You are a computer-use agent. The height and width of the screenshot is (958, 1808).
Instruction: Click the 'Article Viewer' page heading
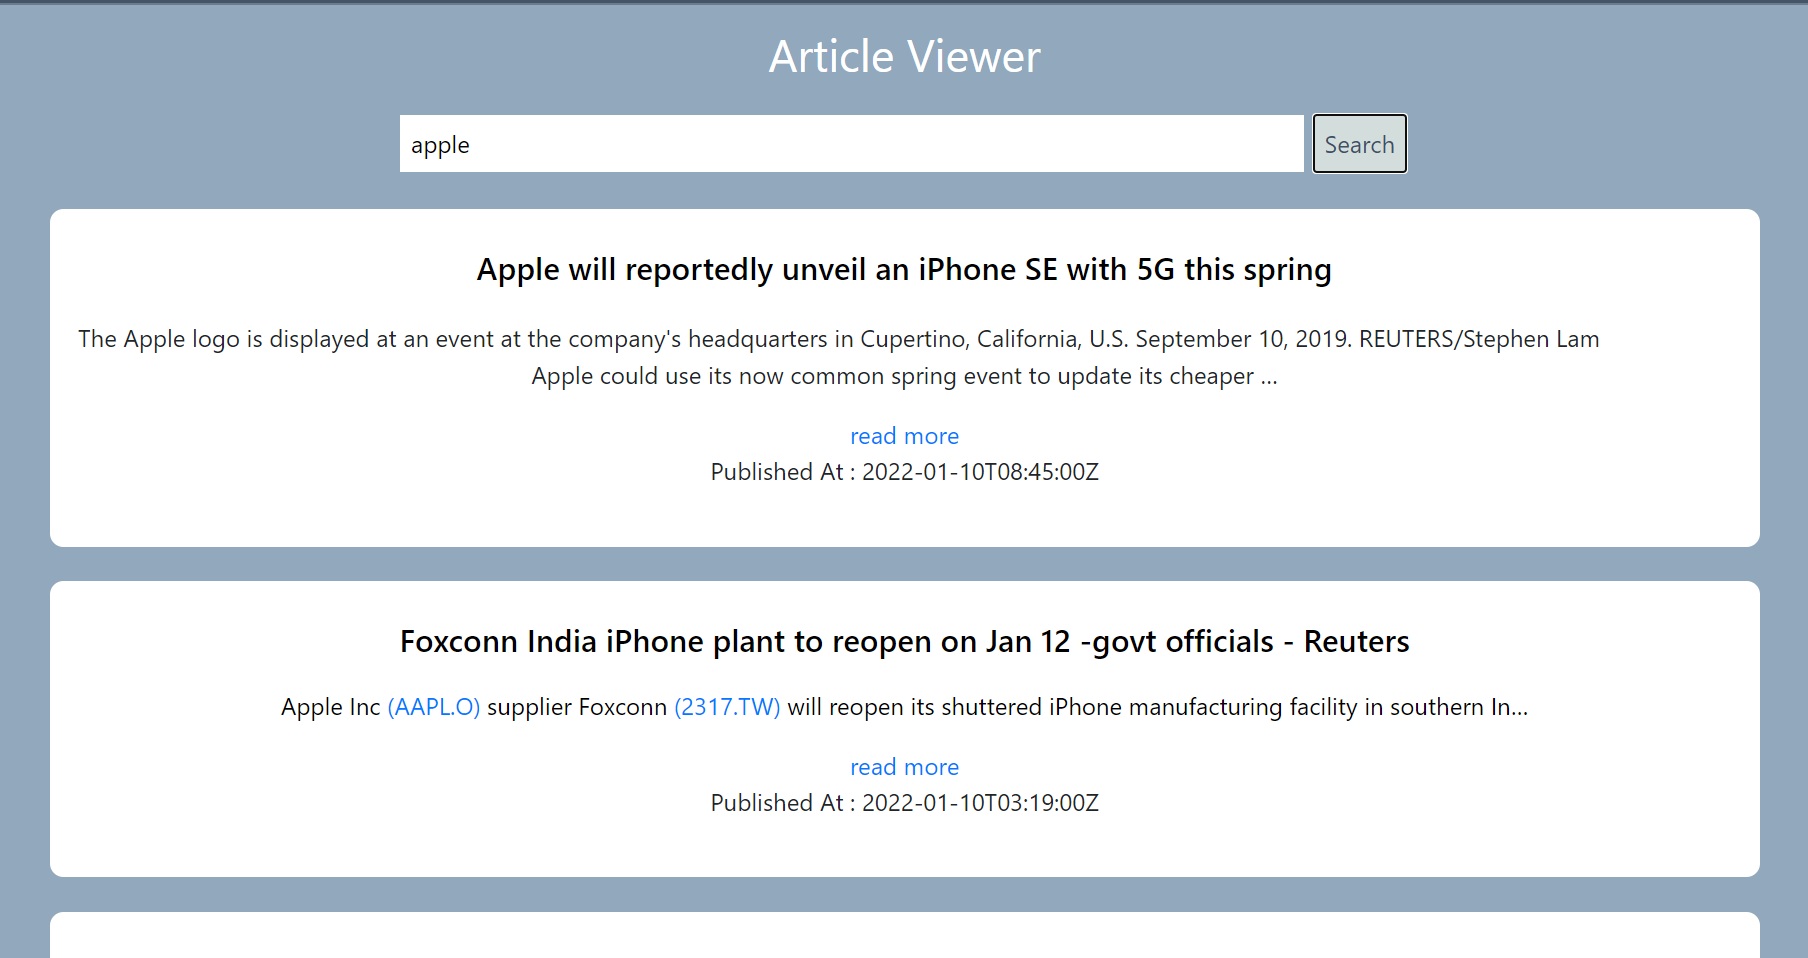904,57
